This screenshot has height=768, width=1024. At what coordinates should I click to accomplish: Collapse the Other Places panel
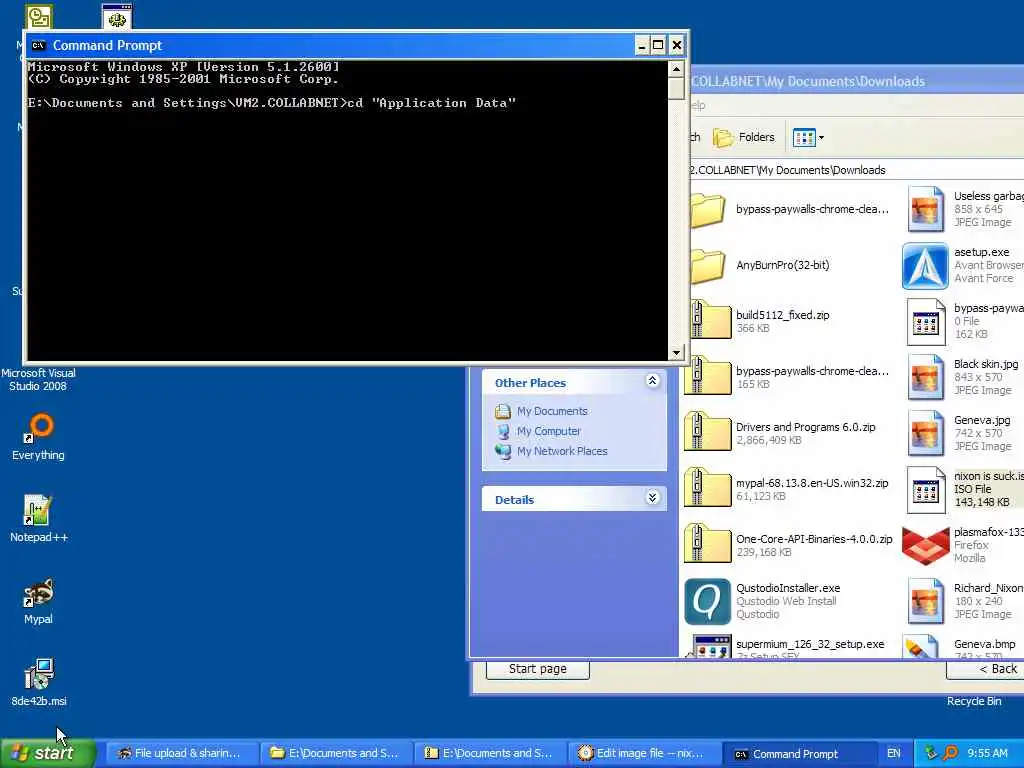click(x=652, y=381)
